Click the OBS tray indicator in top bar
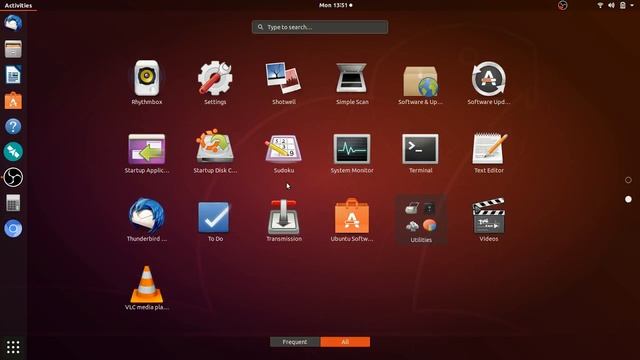Screen dimensions: 640x360 click(562, 5)
